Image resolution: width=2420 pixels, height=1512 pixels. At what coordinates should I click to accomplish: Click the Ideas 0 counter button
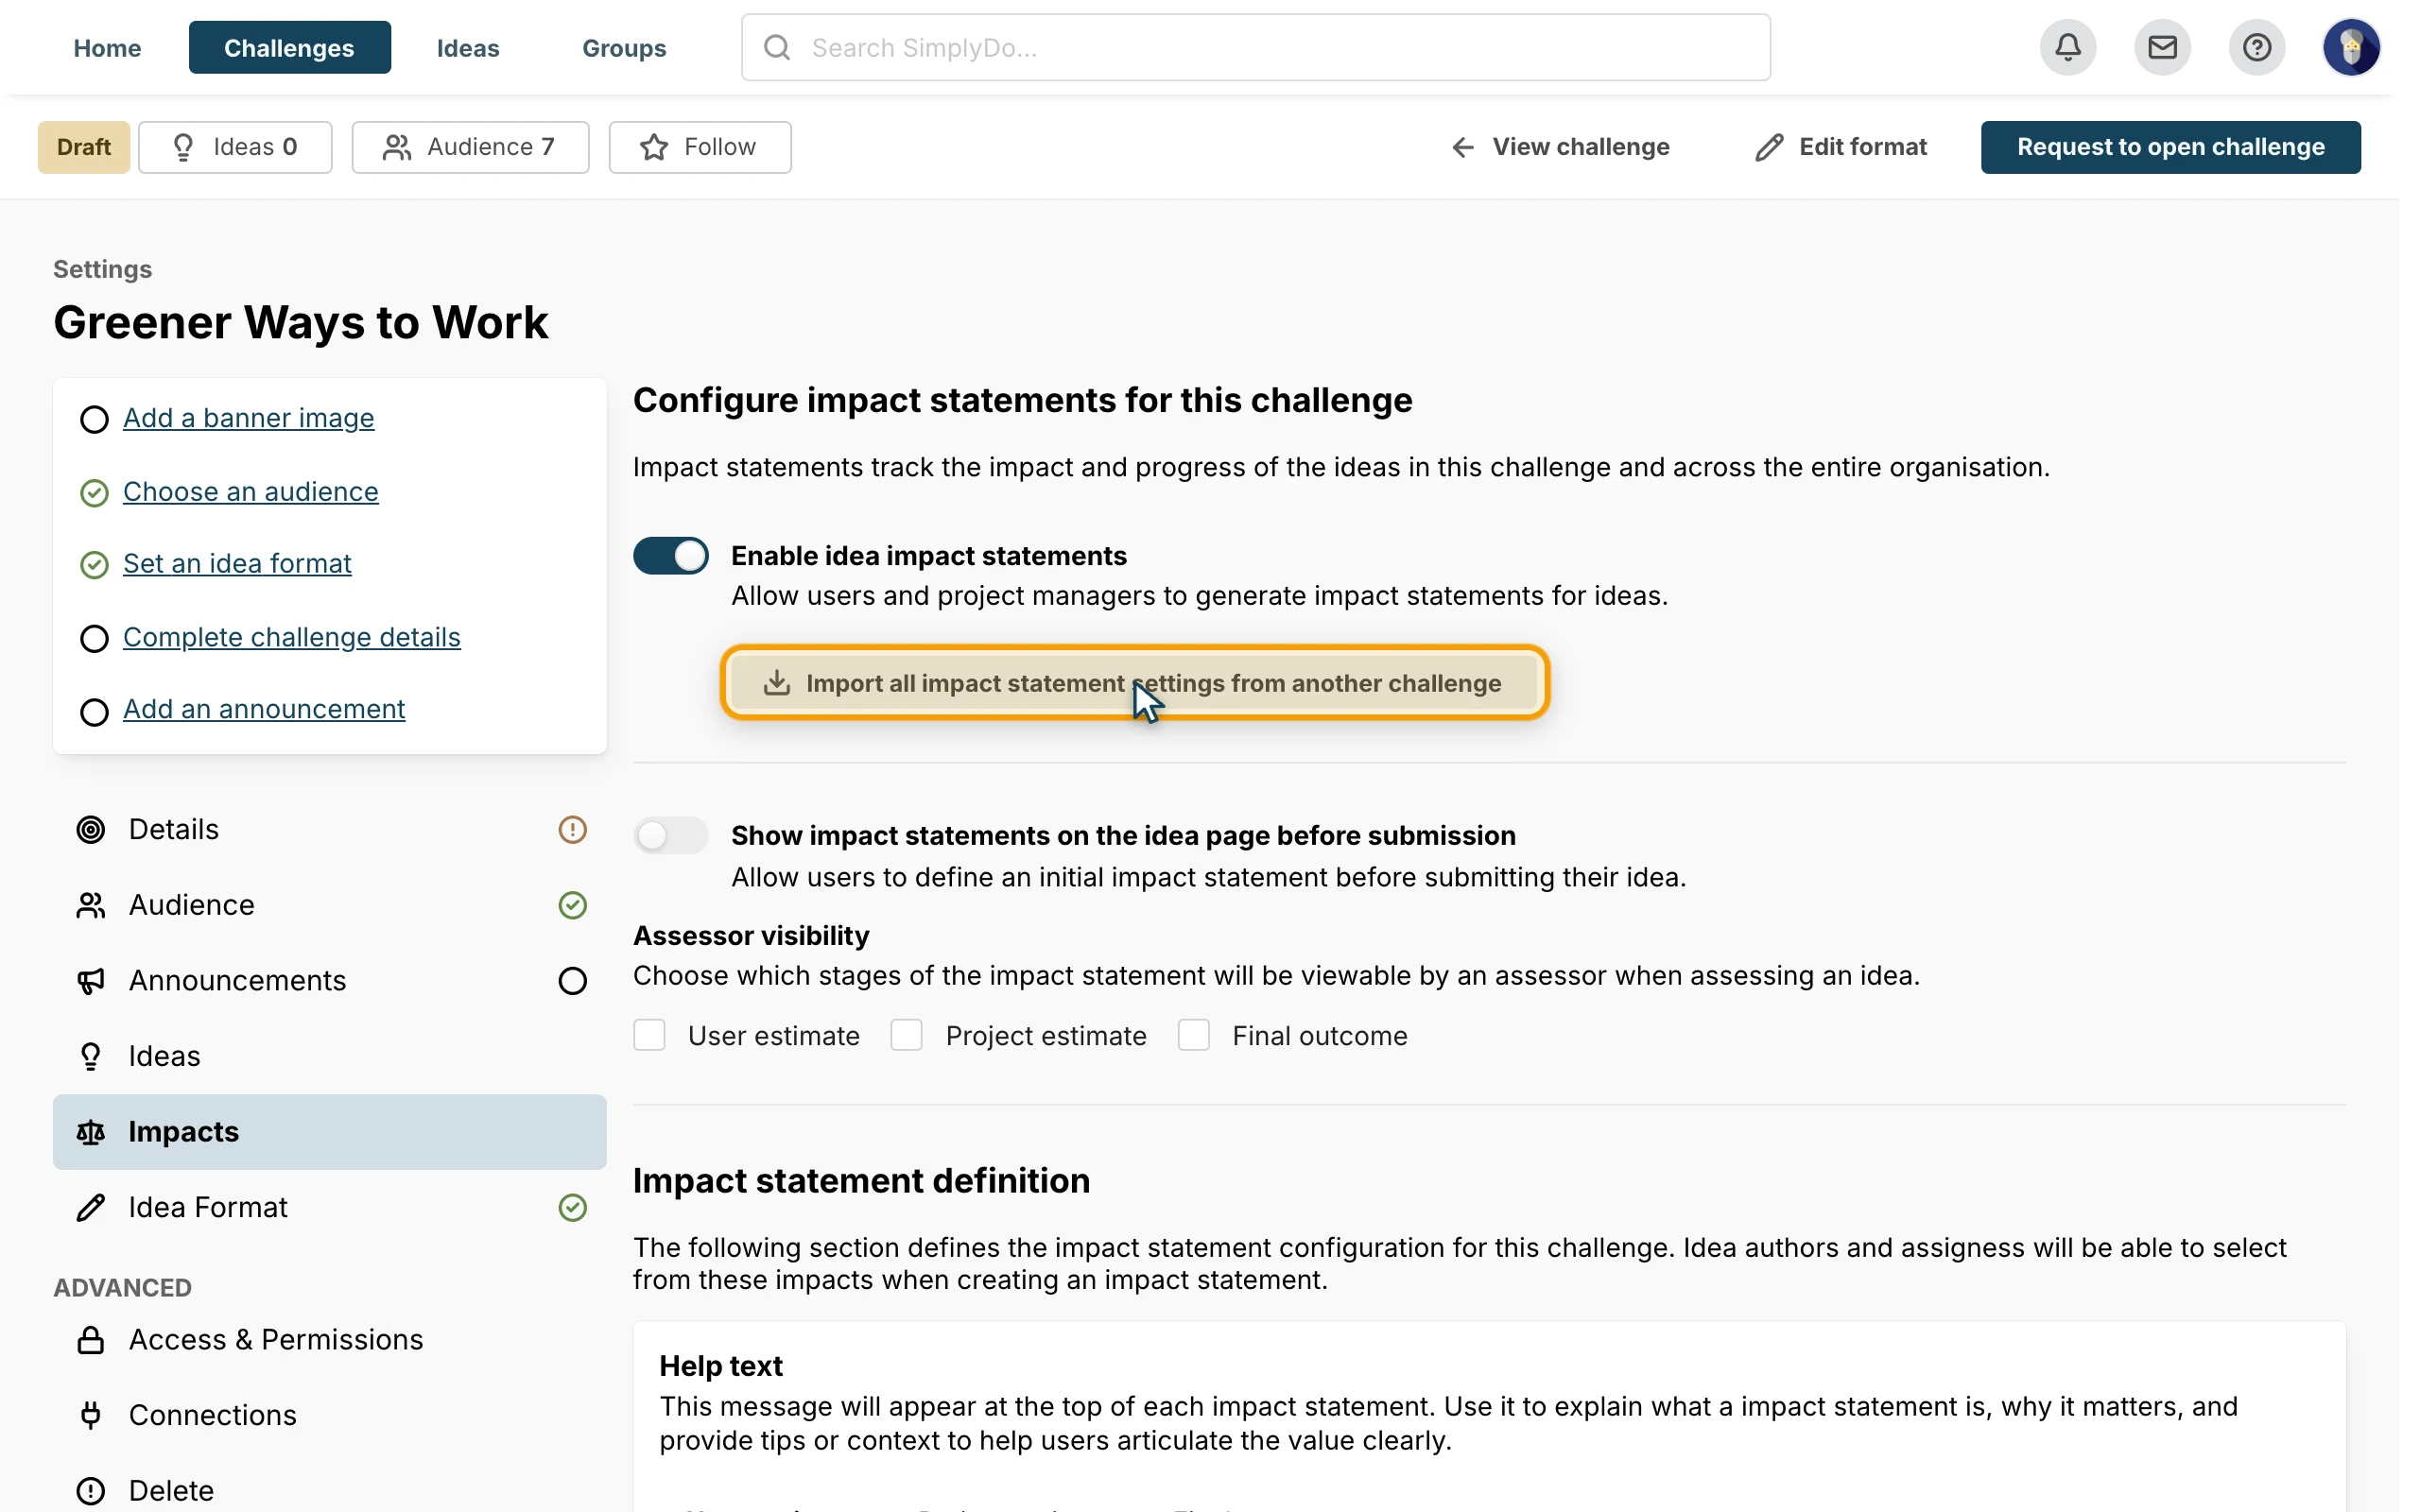click(x=235, y=147)
